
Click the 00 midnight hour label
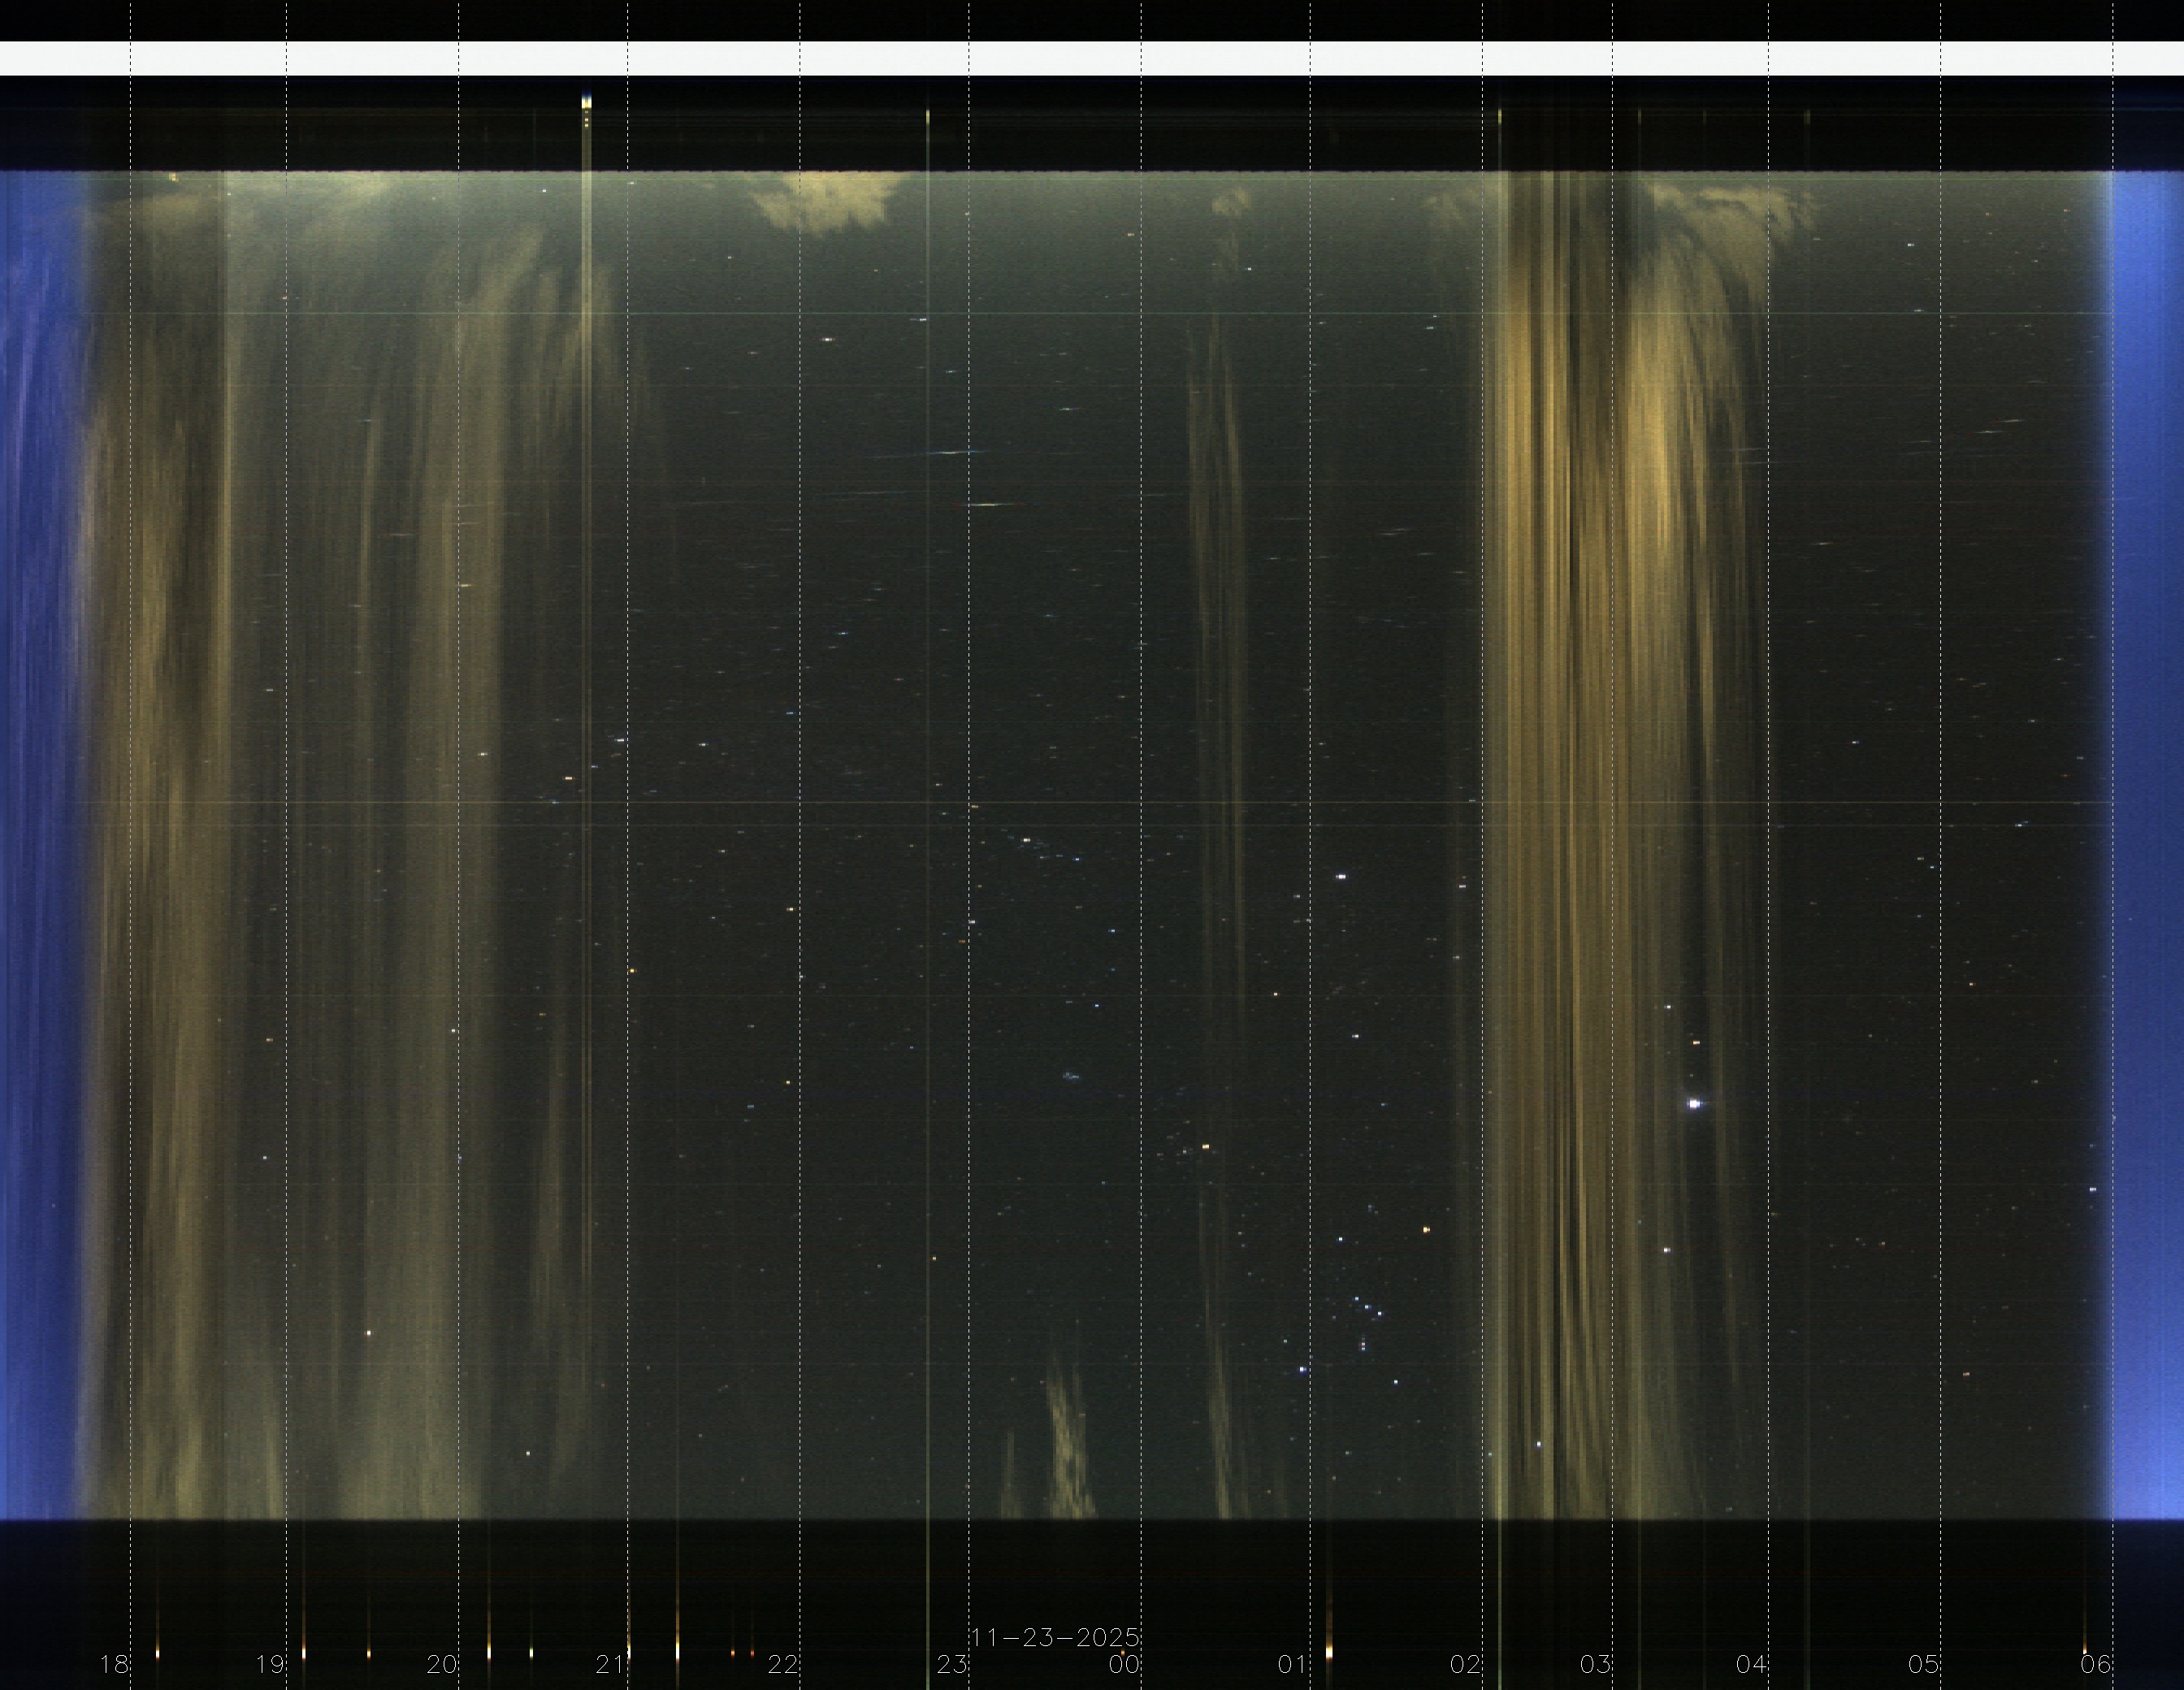click(x=1124, y=1664)
